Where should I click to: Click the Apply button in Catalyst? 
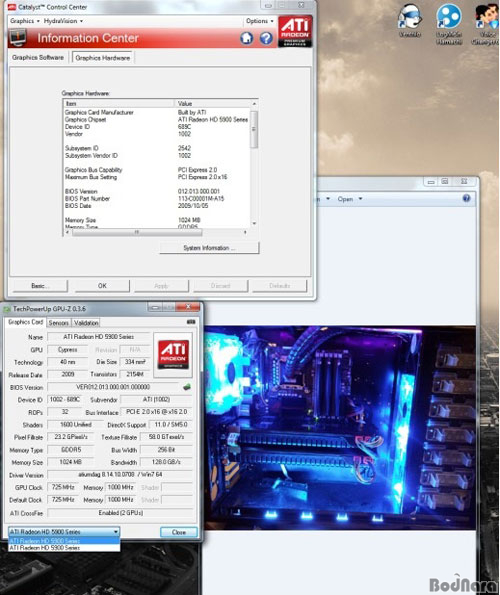(x=161, y=286)
